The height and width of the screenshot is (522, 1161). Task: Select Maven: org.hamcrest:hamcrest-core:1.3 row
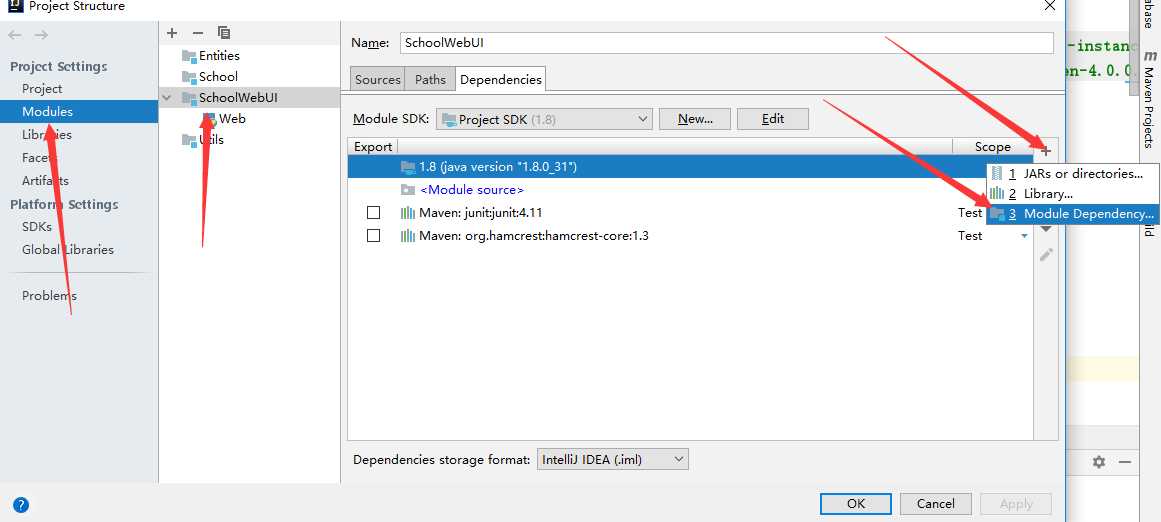pyautogui.click(x=690, y=236)
